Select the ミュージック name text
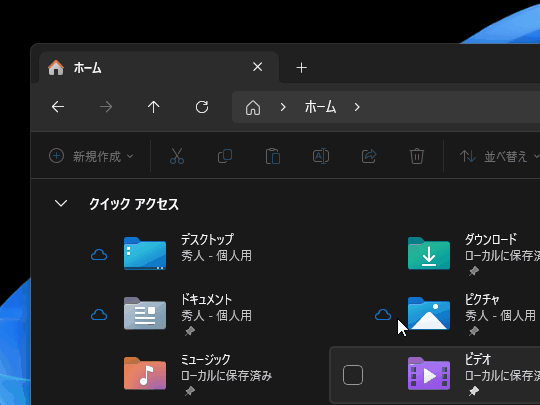Image resolution: width=540 pixels, height=405 pixels. click(x=206, y=360)
